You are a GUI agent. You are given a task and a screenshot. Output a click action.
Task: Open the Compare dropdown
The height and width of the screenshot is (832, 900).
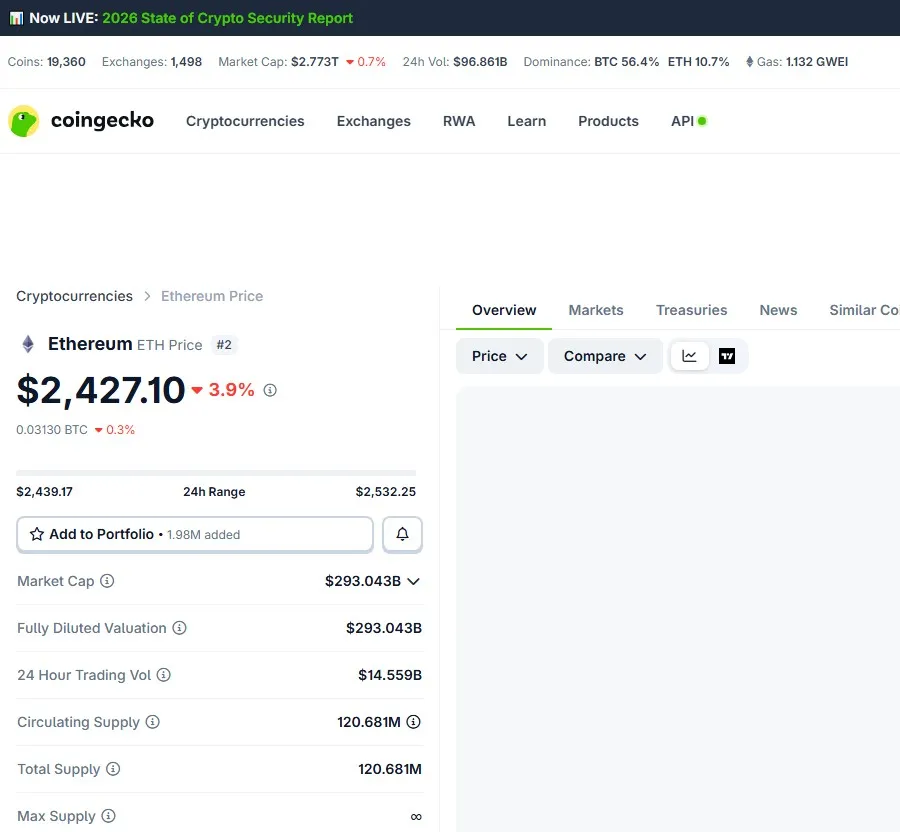(605, 356)
